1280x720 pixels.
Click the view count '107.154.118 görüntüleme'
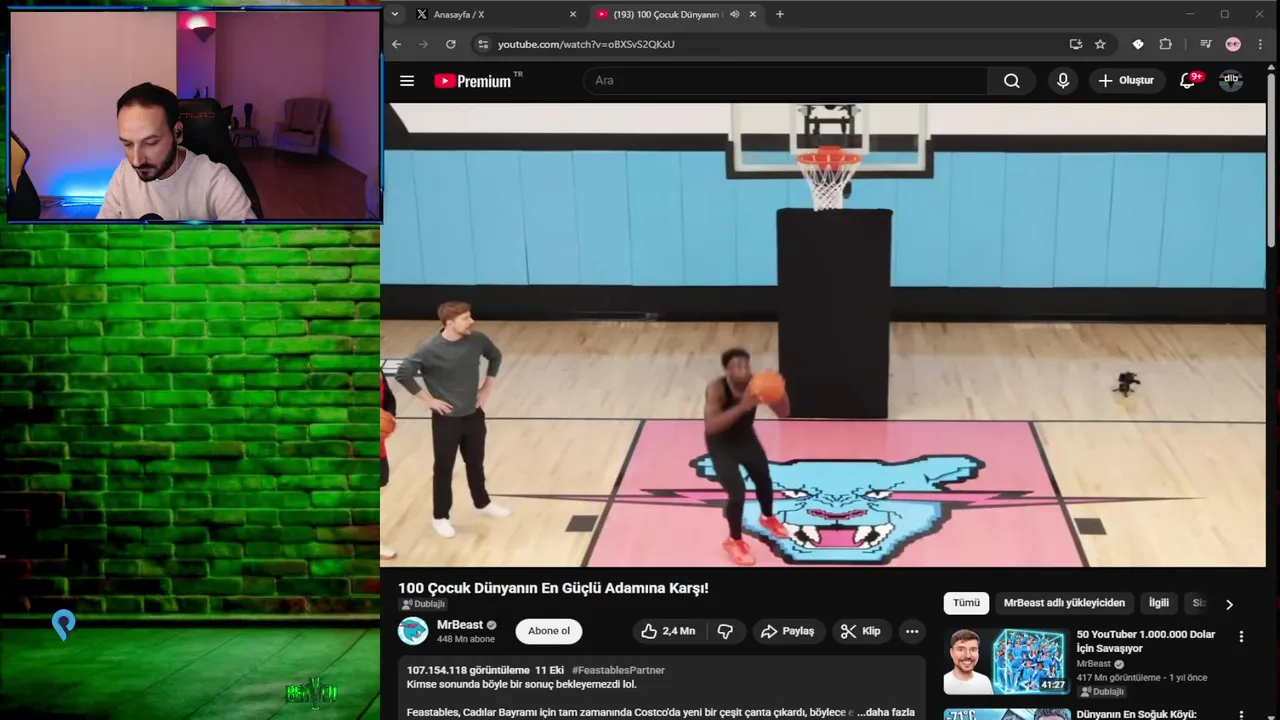click(468, 670)
